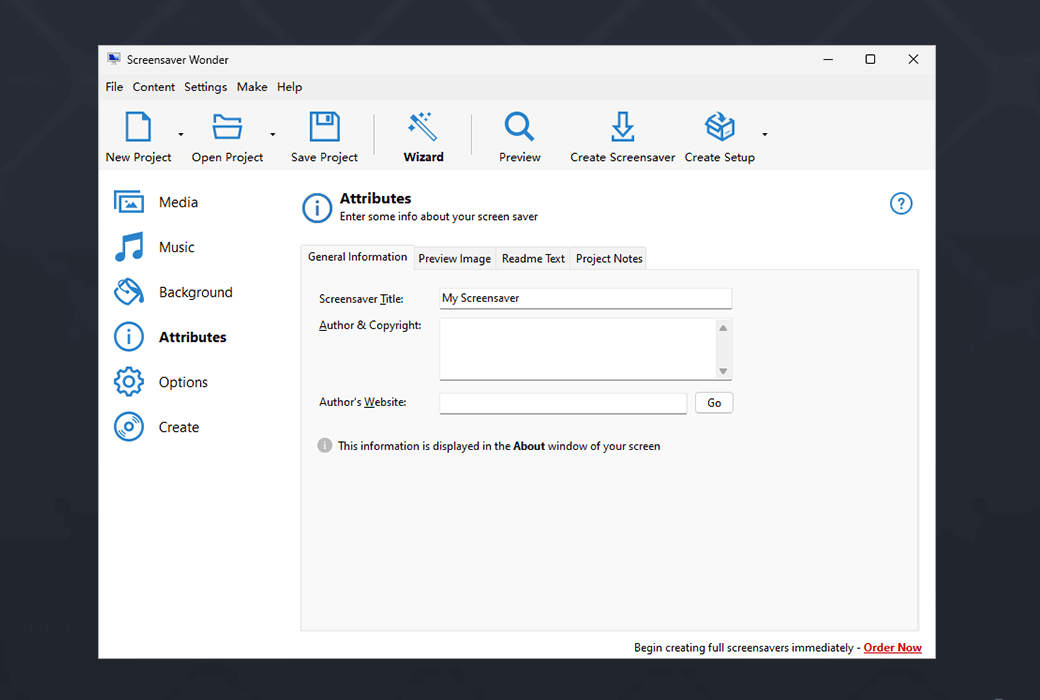Open the Settings menu
1040x700 pixels.
[206, 87]
